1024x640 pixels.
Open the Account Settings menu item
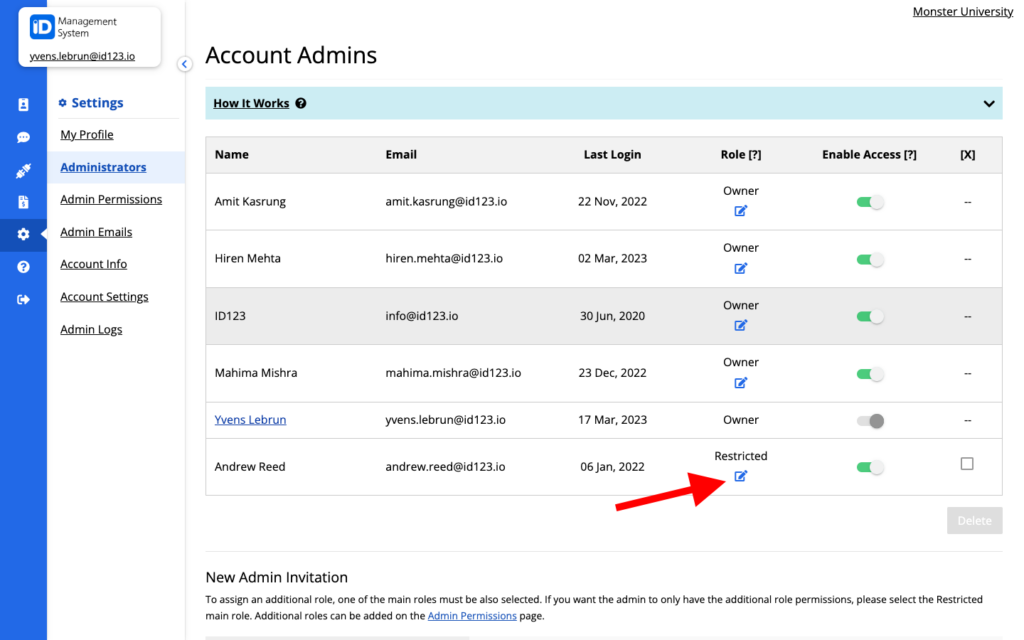click(104, 296)
